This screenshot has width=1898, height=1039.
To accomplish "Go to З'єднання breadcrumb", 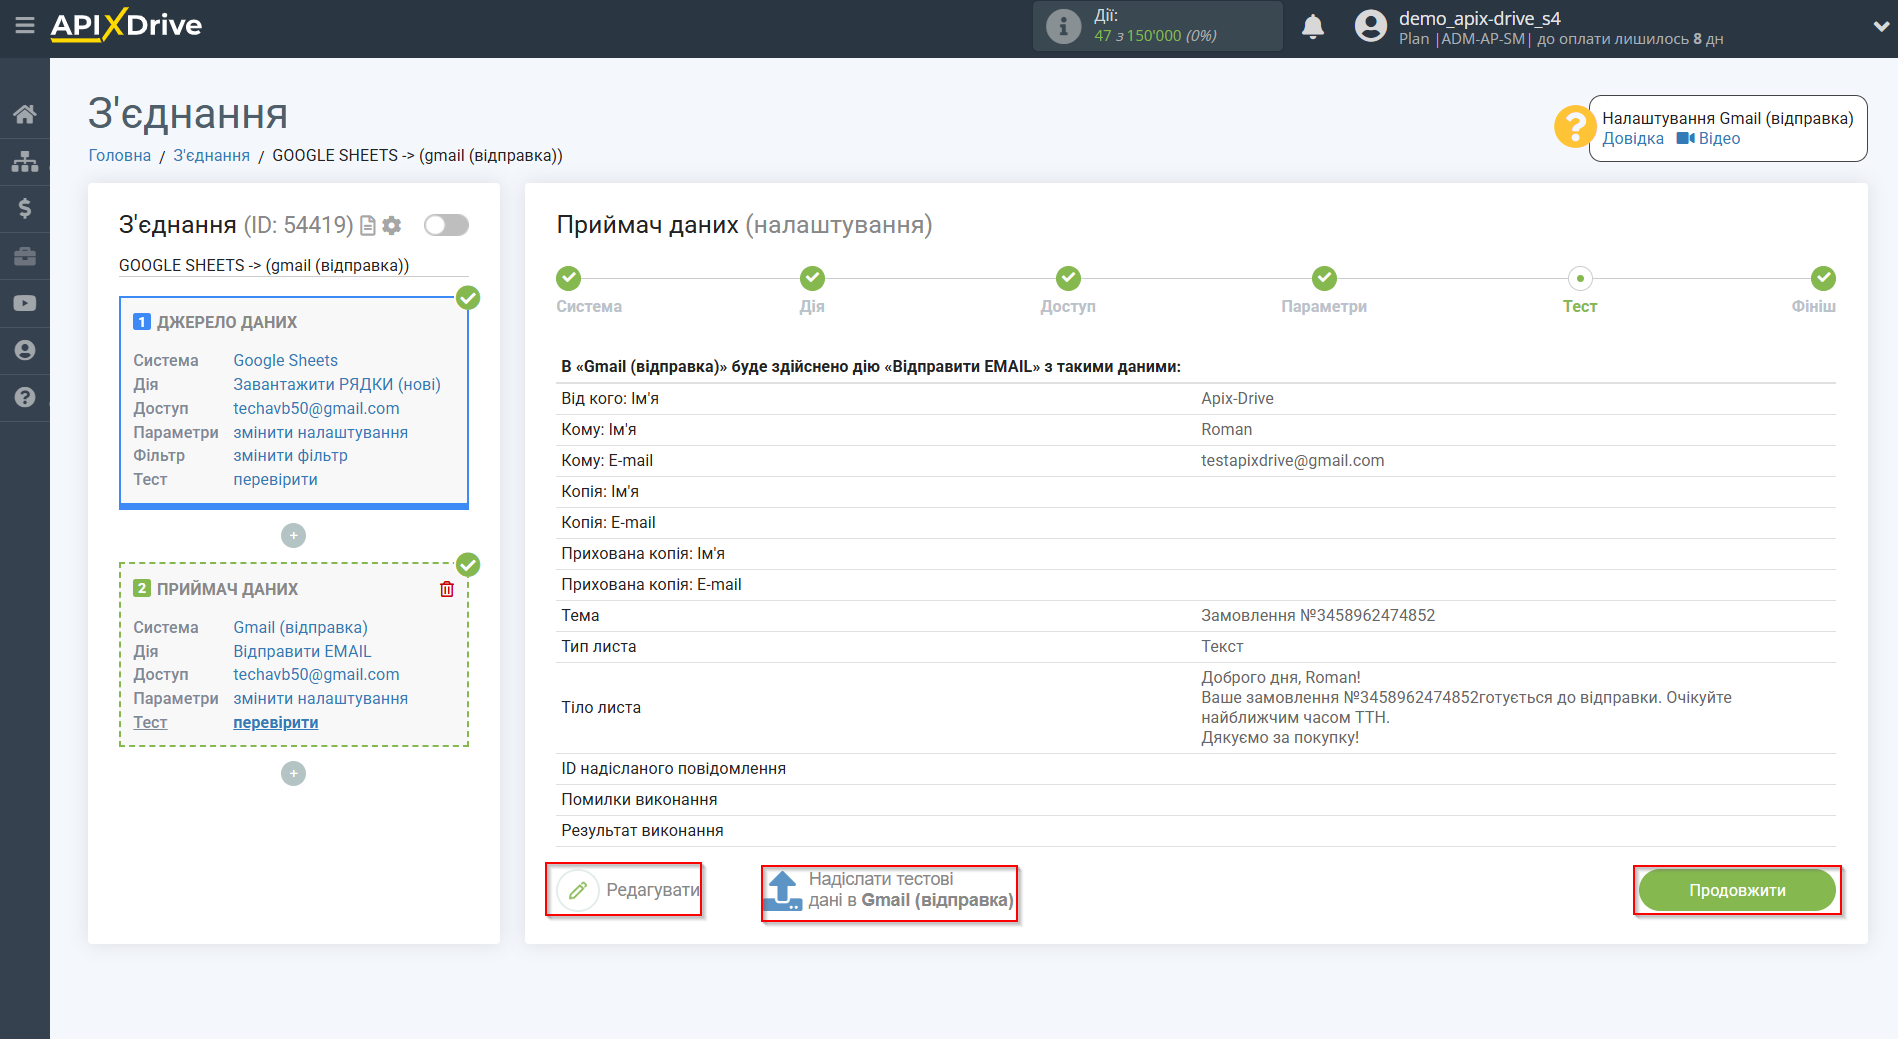I will point(212,155).
